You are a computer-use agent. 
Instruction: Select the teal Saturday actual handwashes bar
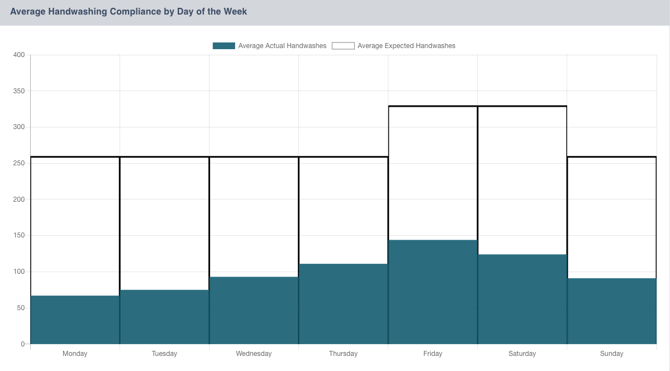tap(522, 299)
